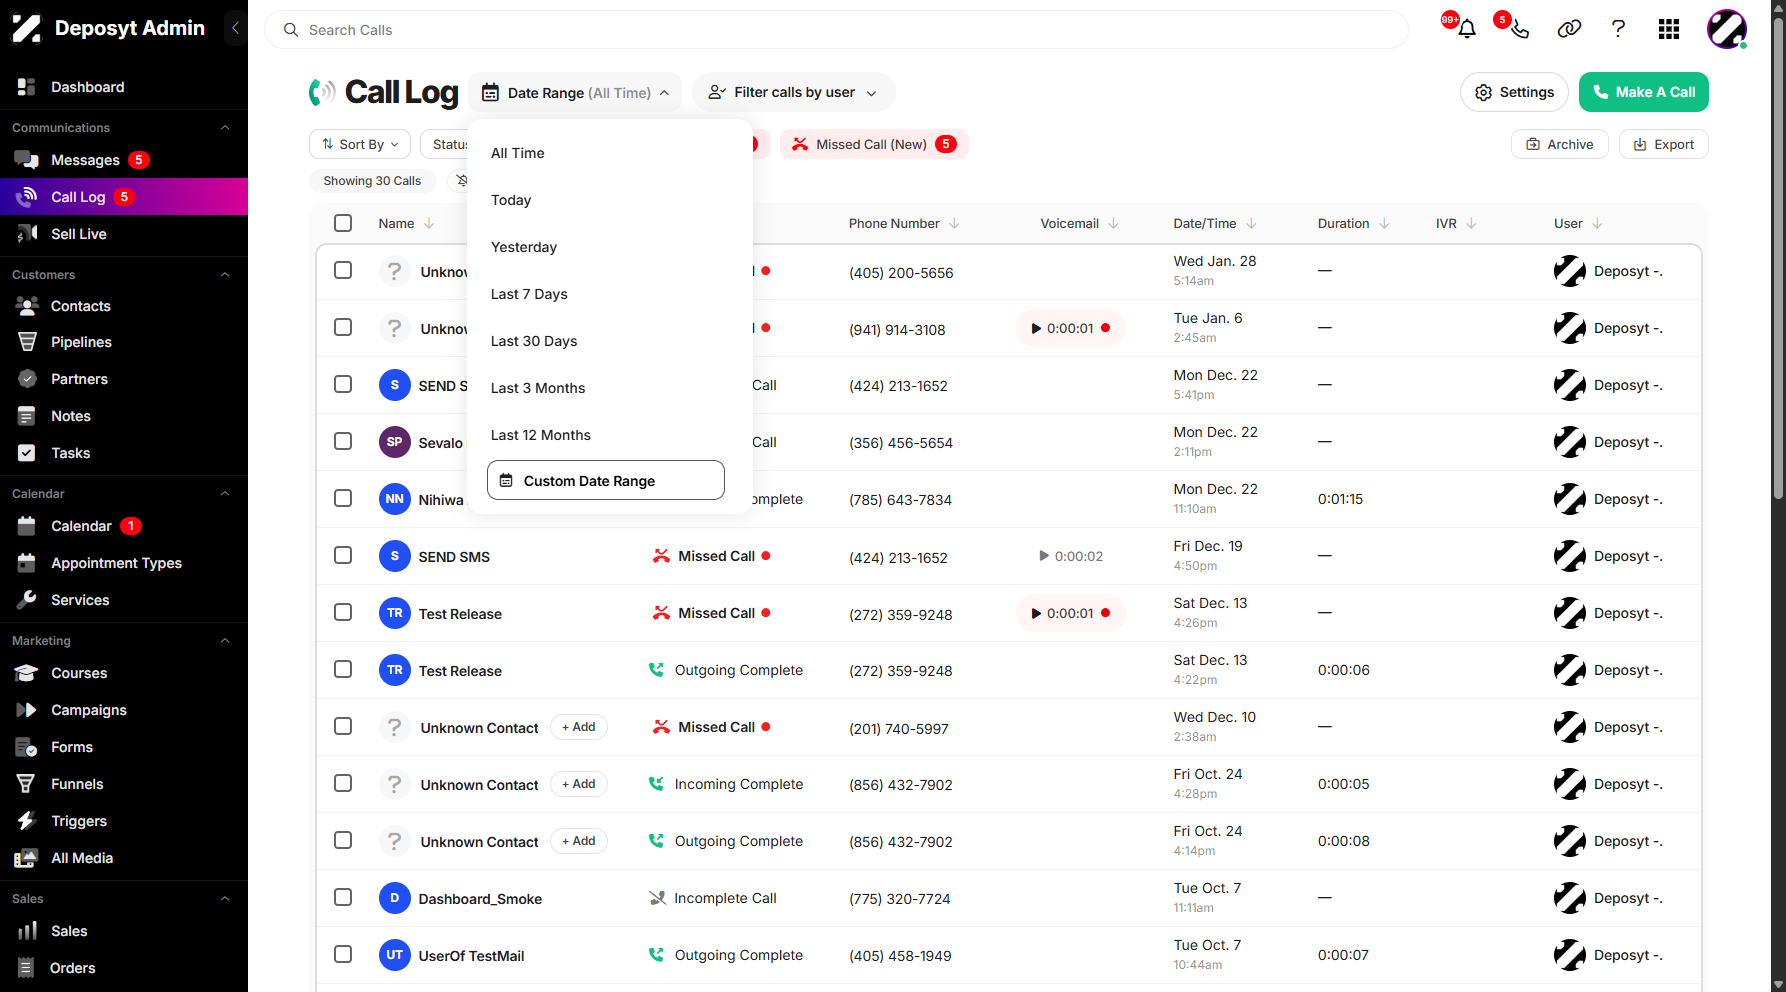
Task: Tick the select-all checkbox in table header
Action: [343, 223]
